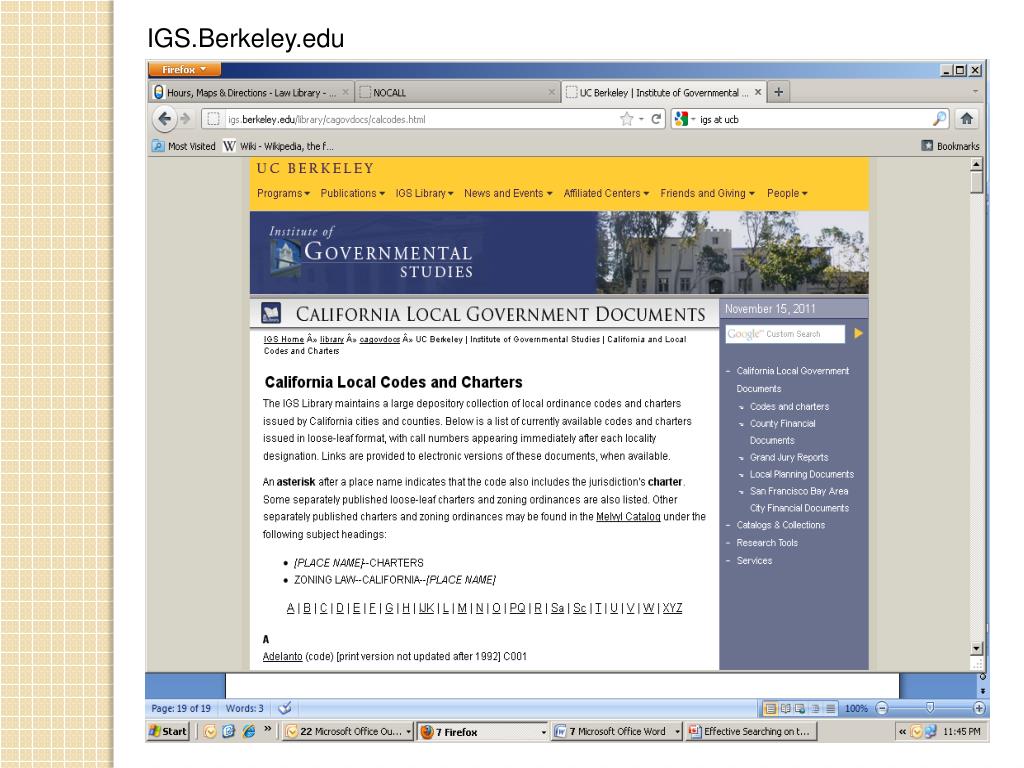Submit custom search with yellow arrow

click(858, 334)
